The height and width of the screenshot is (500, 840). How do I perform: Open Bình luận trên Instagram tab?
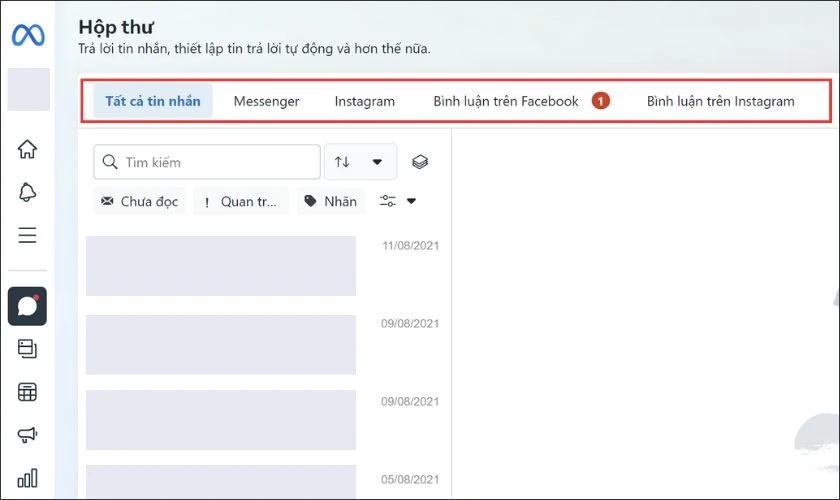click(x=721, y=101)
